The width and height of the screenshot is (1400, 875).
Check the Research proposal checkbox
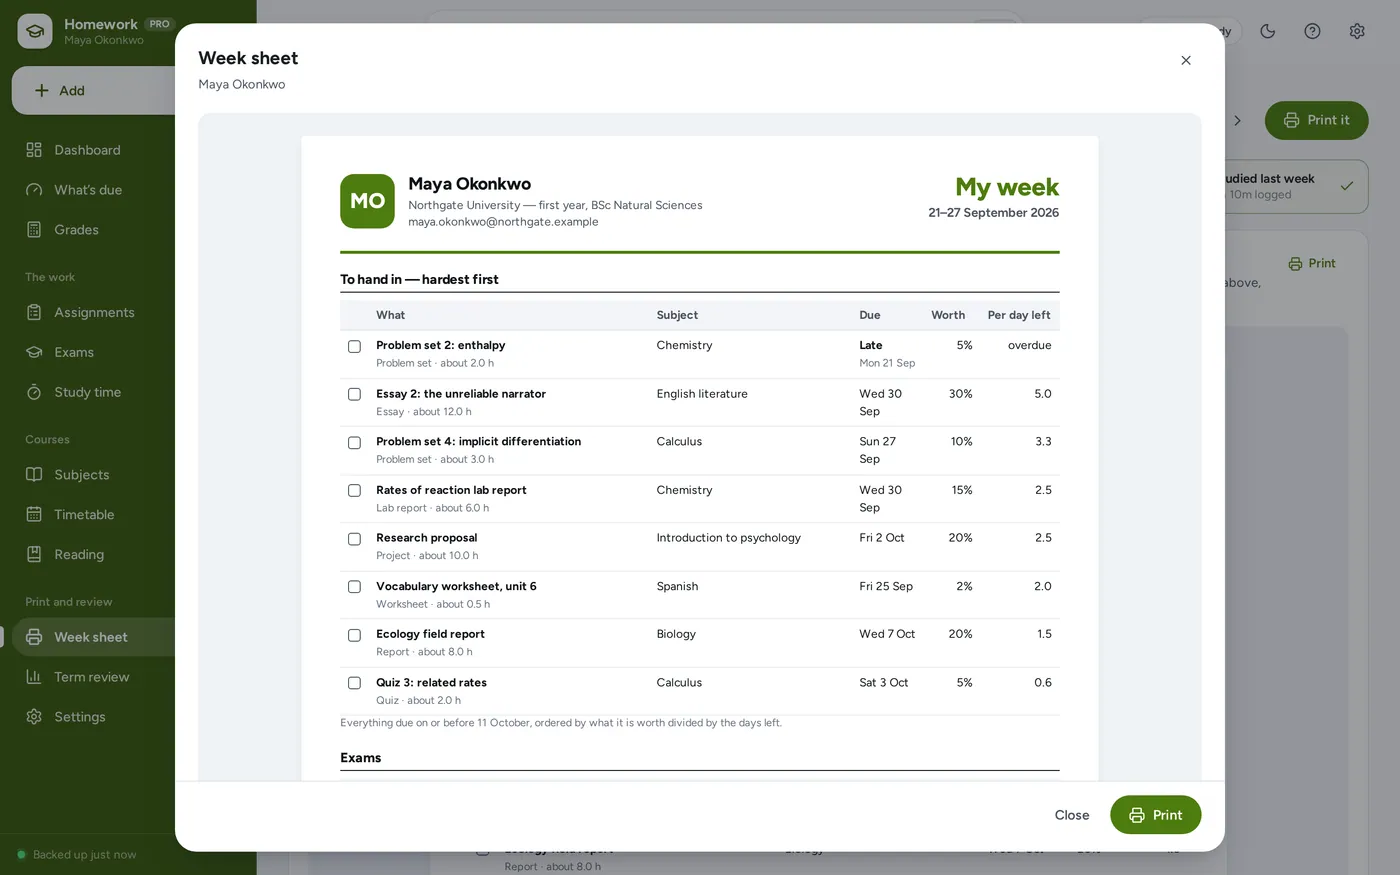click(354, 539)
